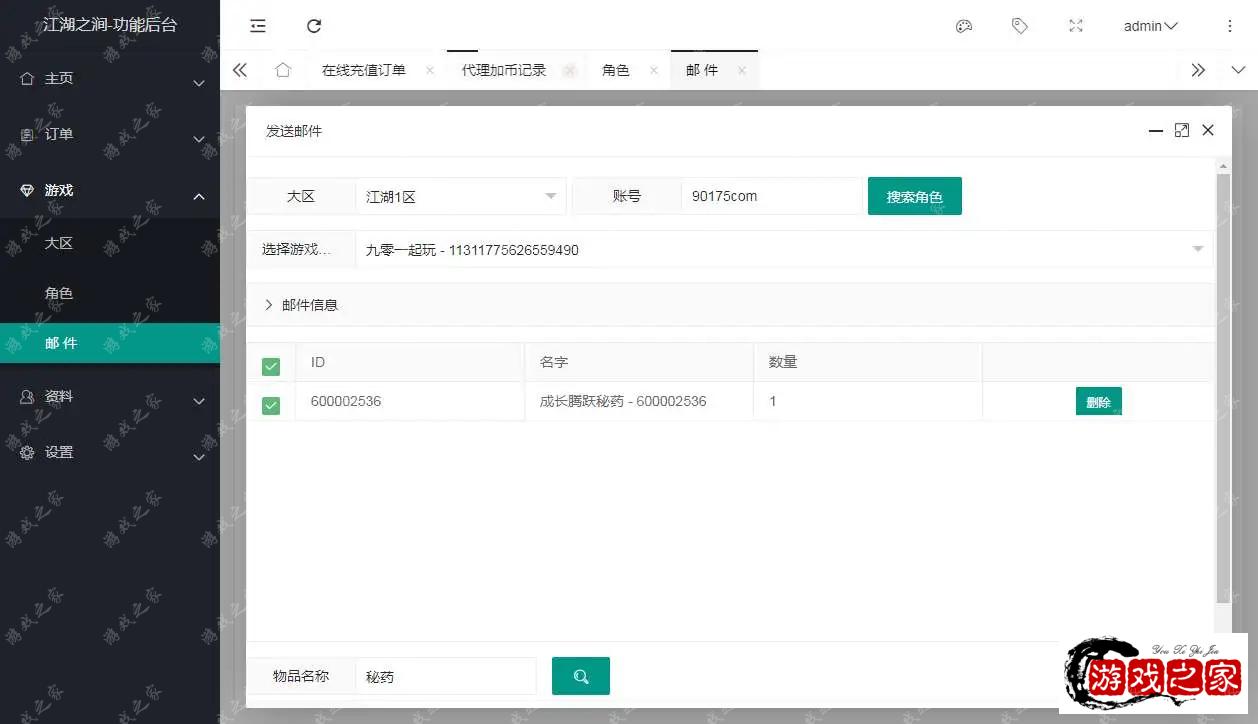Open the 角色 sidebar menu item
The image size is (1258, 724).
coord(59,293)
